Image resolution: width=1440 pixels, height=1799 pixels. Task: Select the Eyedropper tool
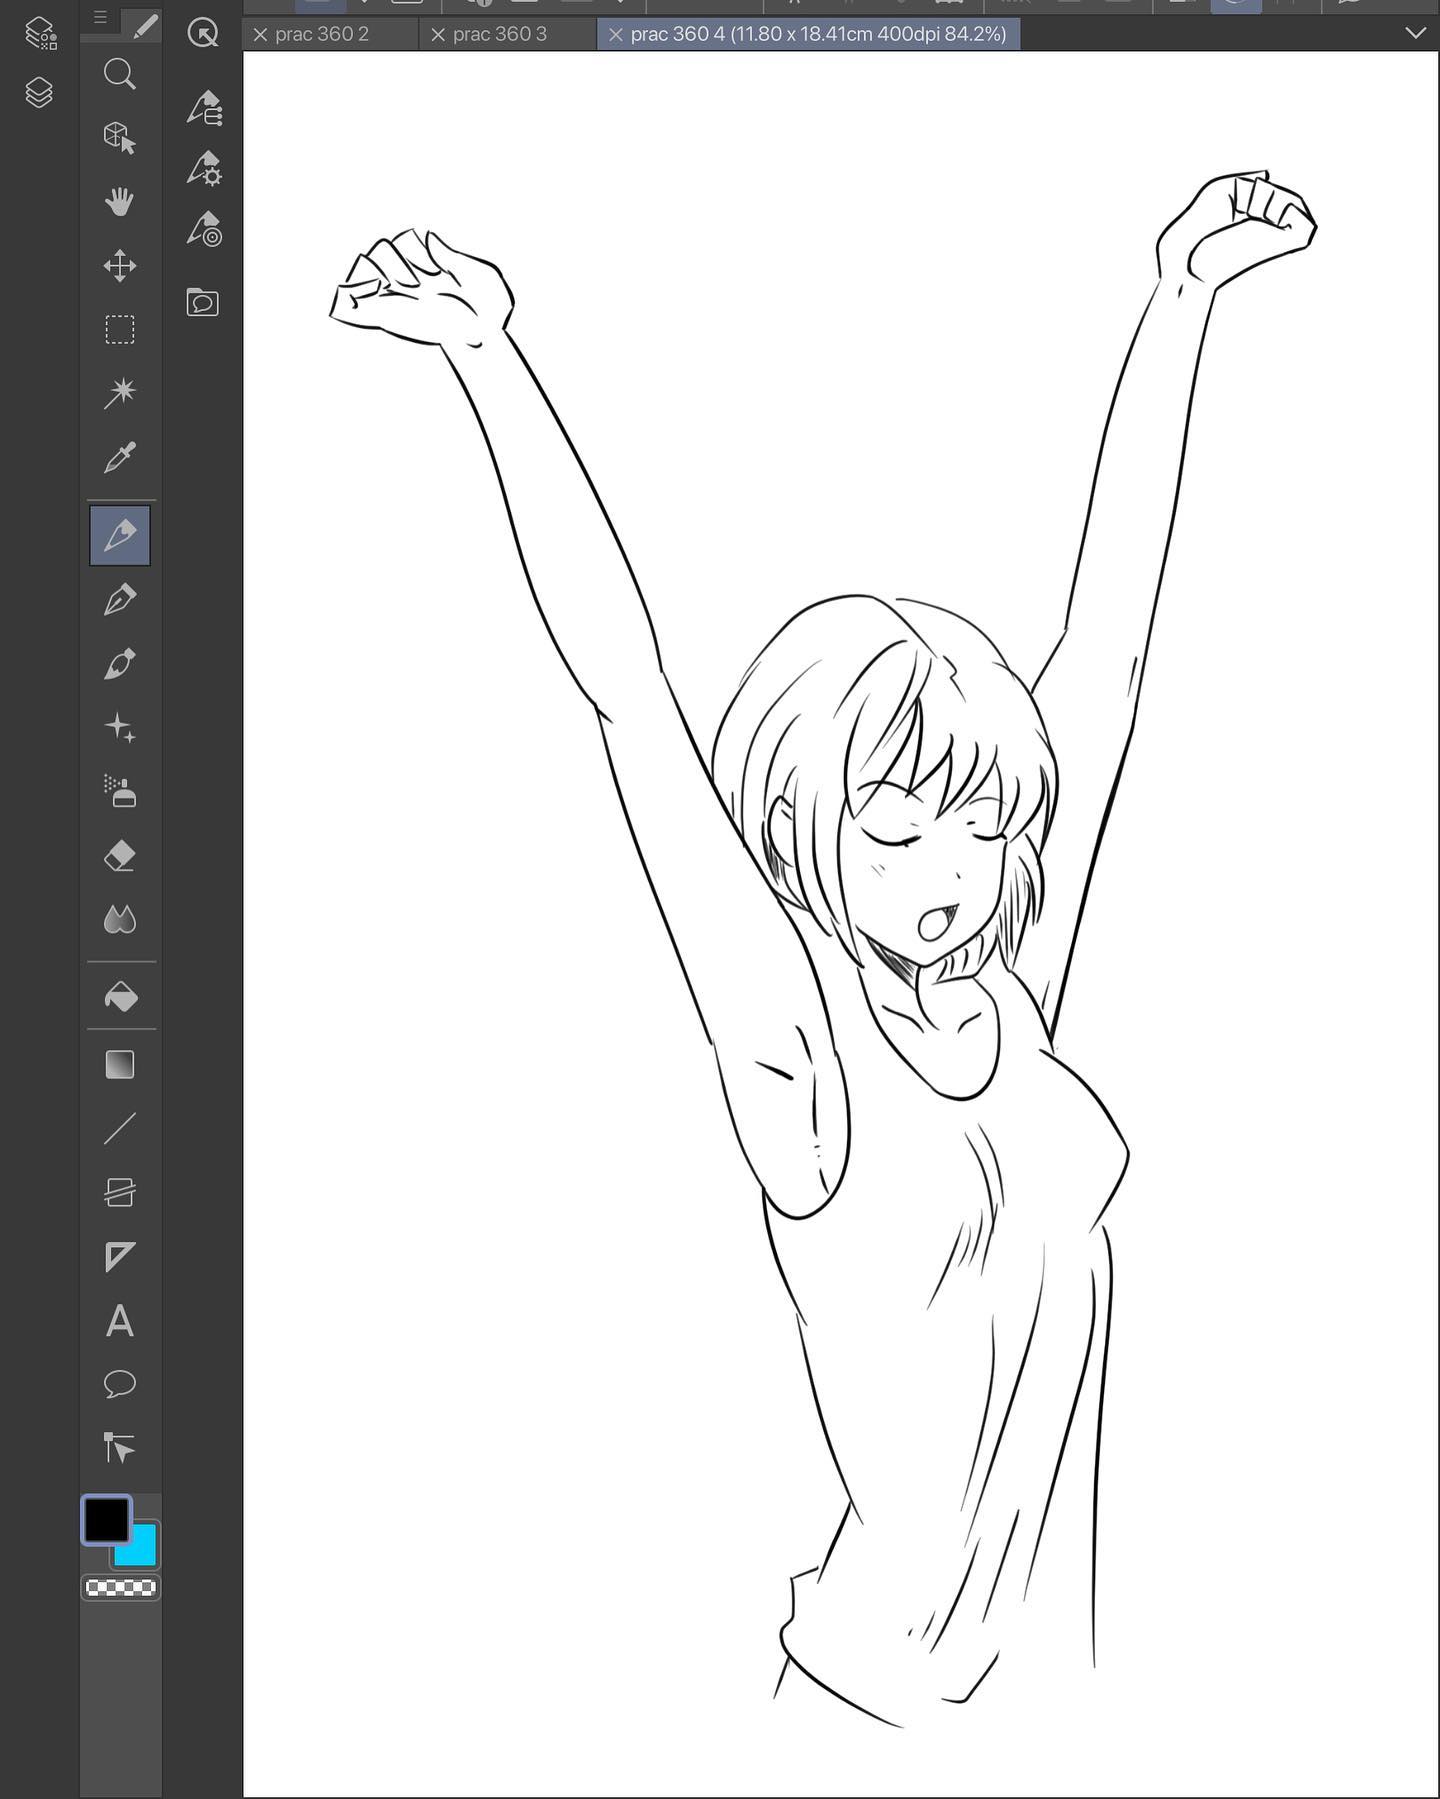coord(120,457)
